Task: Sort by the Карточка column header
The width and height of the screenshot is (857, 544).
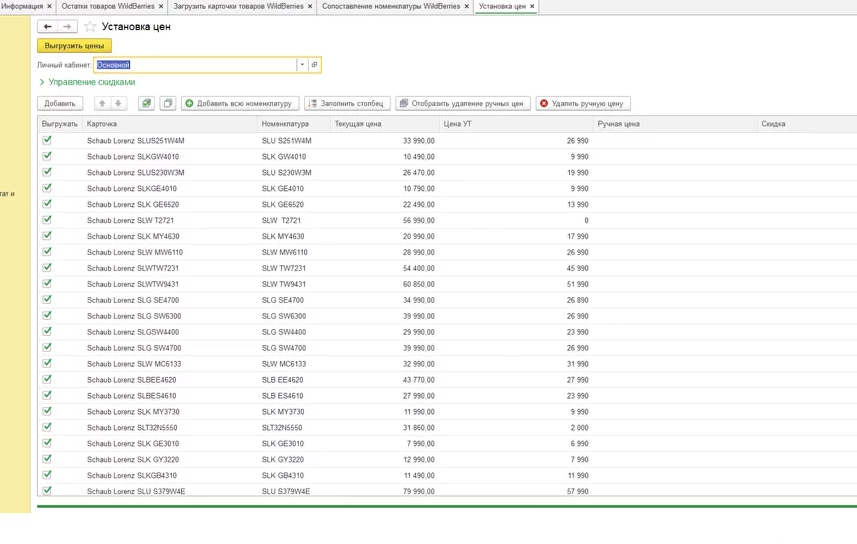Action: click(169, 124)
